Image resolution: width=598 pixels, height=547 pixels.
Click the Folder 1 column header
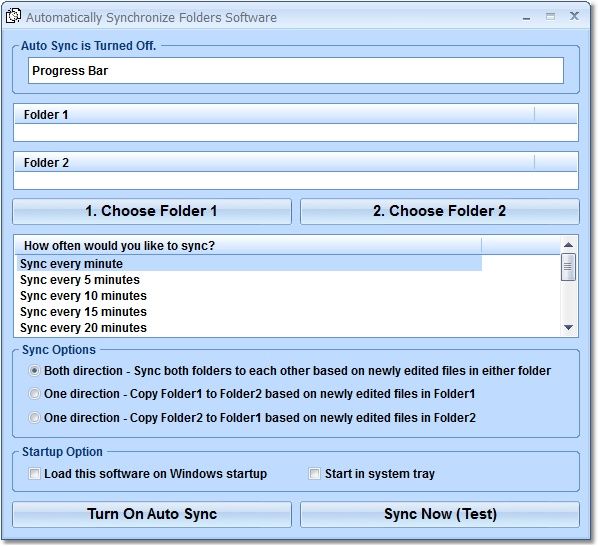click(x=274, y=114)
